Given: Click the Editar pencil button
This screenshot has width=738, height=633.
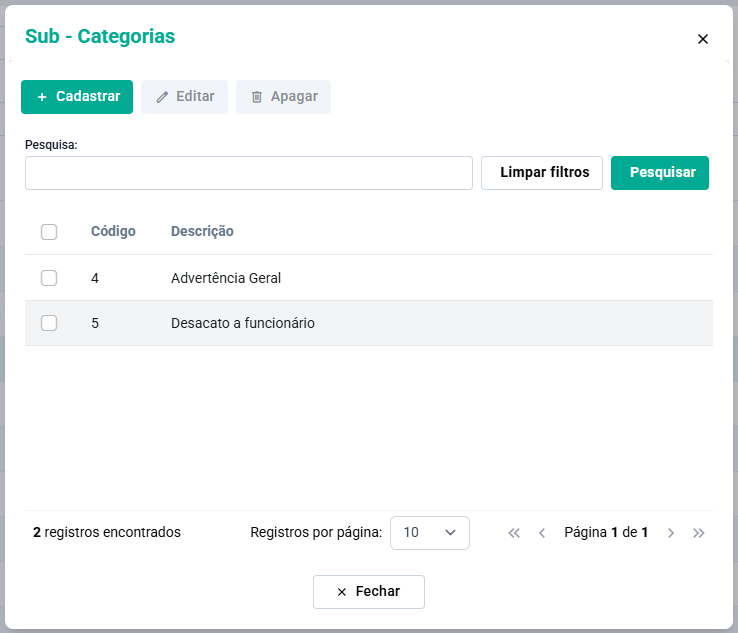Looking at the screenshot, I should click(x=184, y=97).
